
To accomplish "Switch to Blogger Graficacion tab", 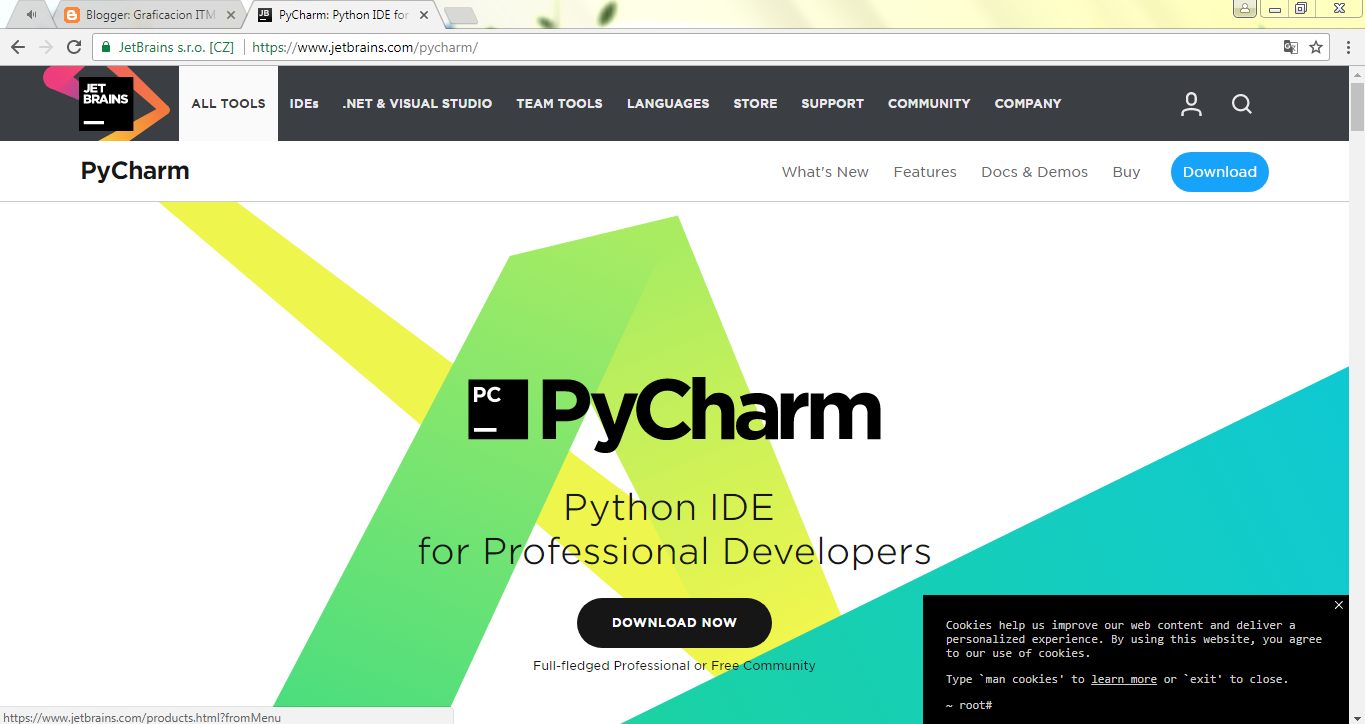I will point(150,15).
